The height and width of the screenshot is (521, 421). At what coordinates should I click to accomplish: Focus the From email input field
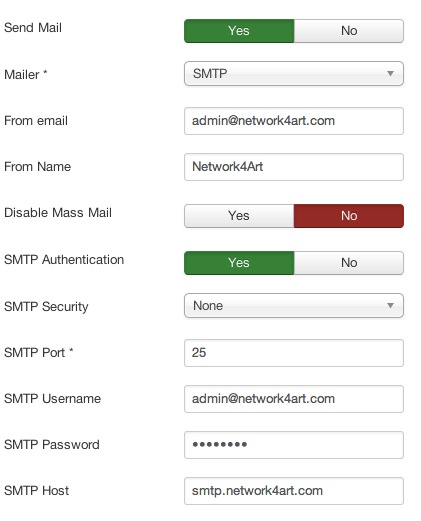[x=294, y=121]
